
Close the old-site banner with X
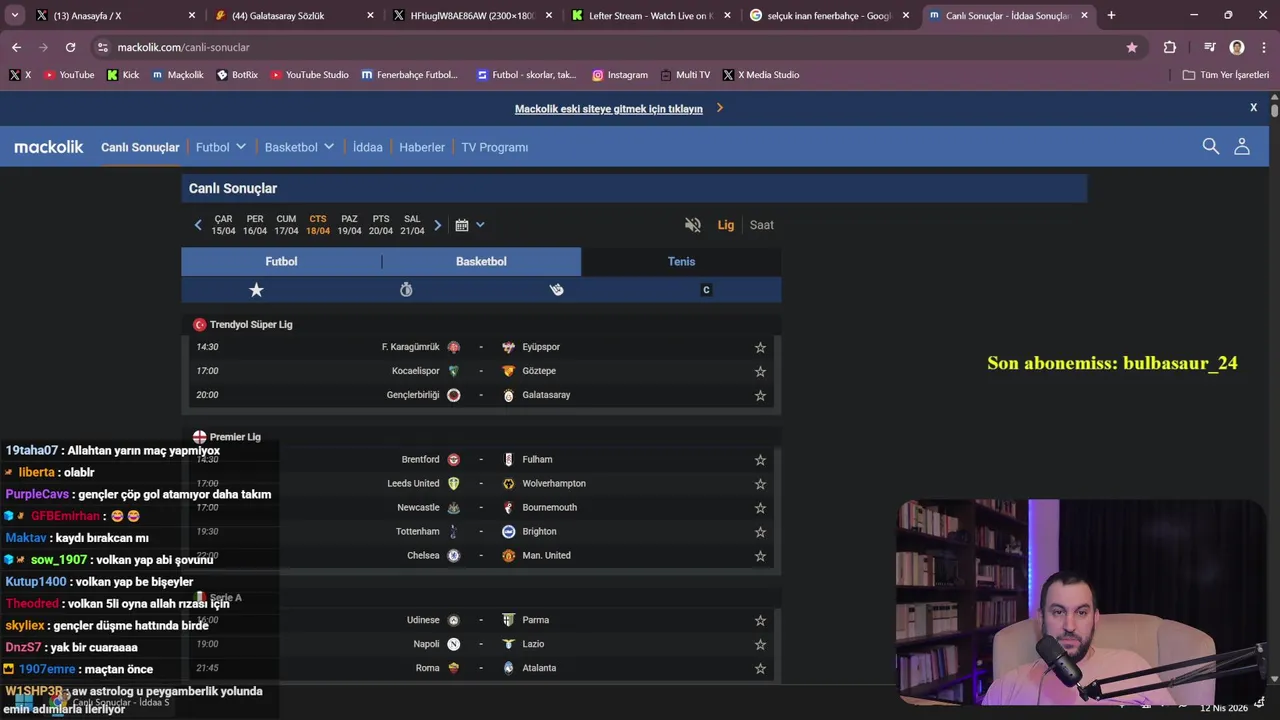click(x=1253, y=107)
